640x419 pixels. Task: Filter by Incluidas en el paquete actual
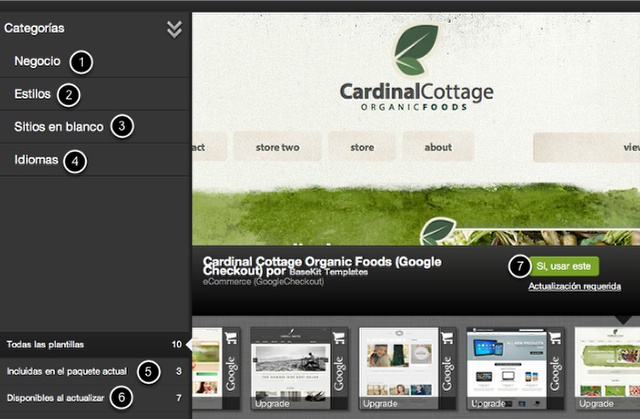96,371
